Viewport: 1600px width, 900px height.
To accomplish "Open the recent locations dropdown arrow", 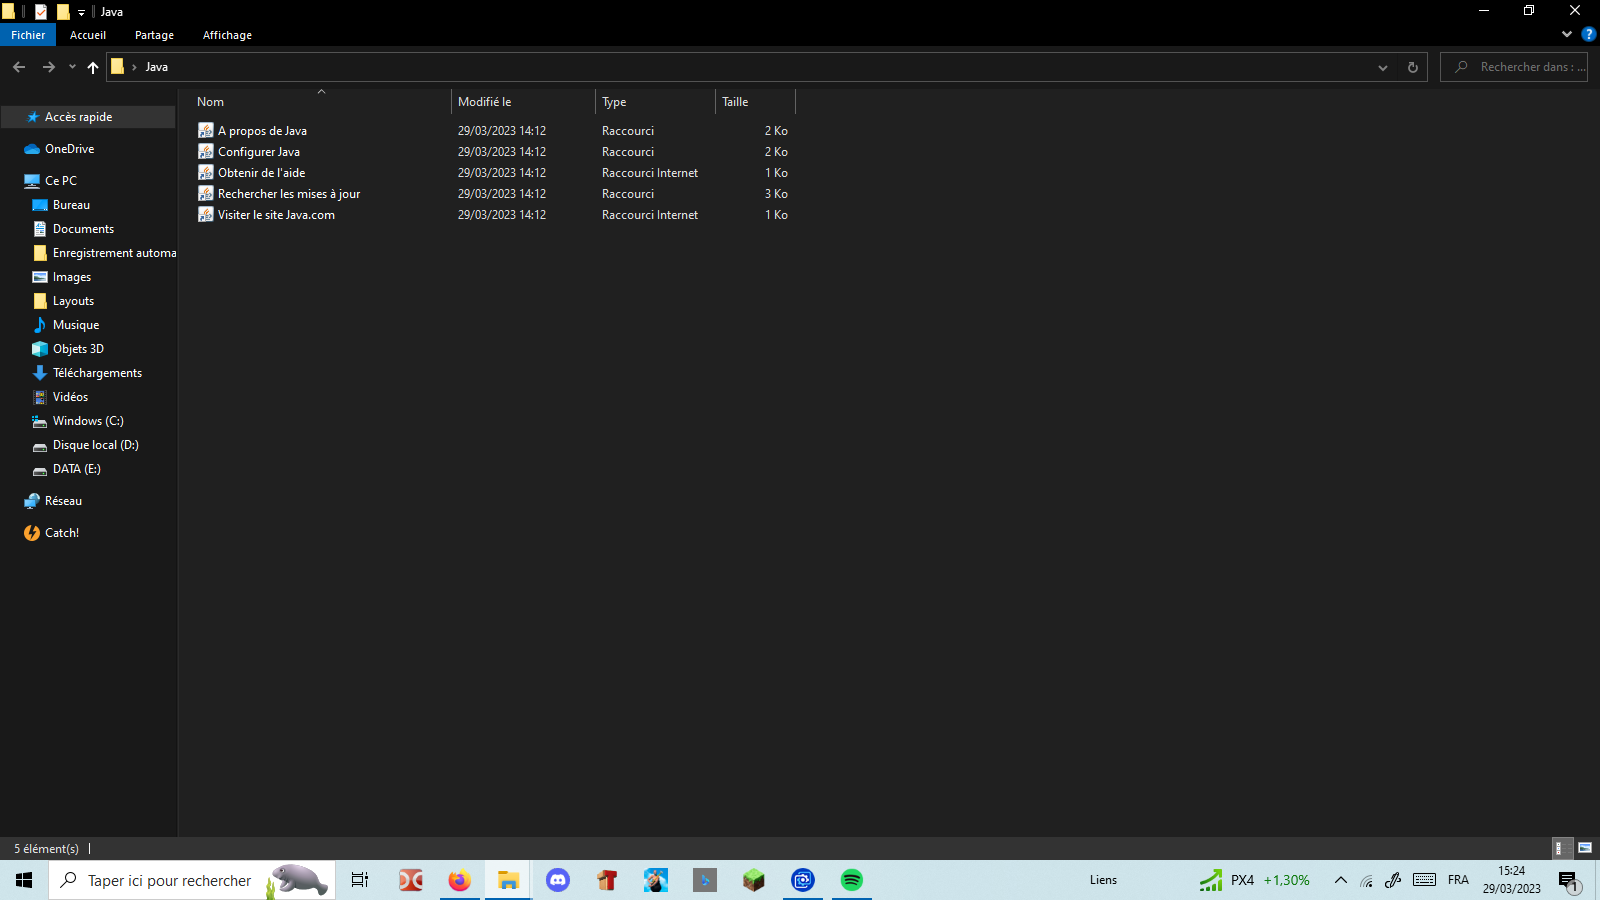I will click(72, 67).
